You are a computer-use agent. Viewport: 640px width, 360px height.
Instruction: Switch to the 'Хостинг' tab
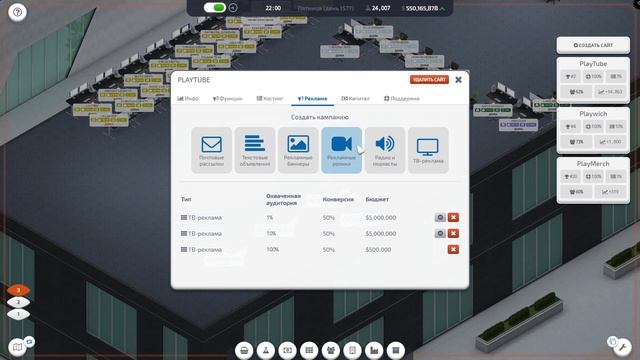pos(270,99)
